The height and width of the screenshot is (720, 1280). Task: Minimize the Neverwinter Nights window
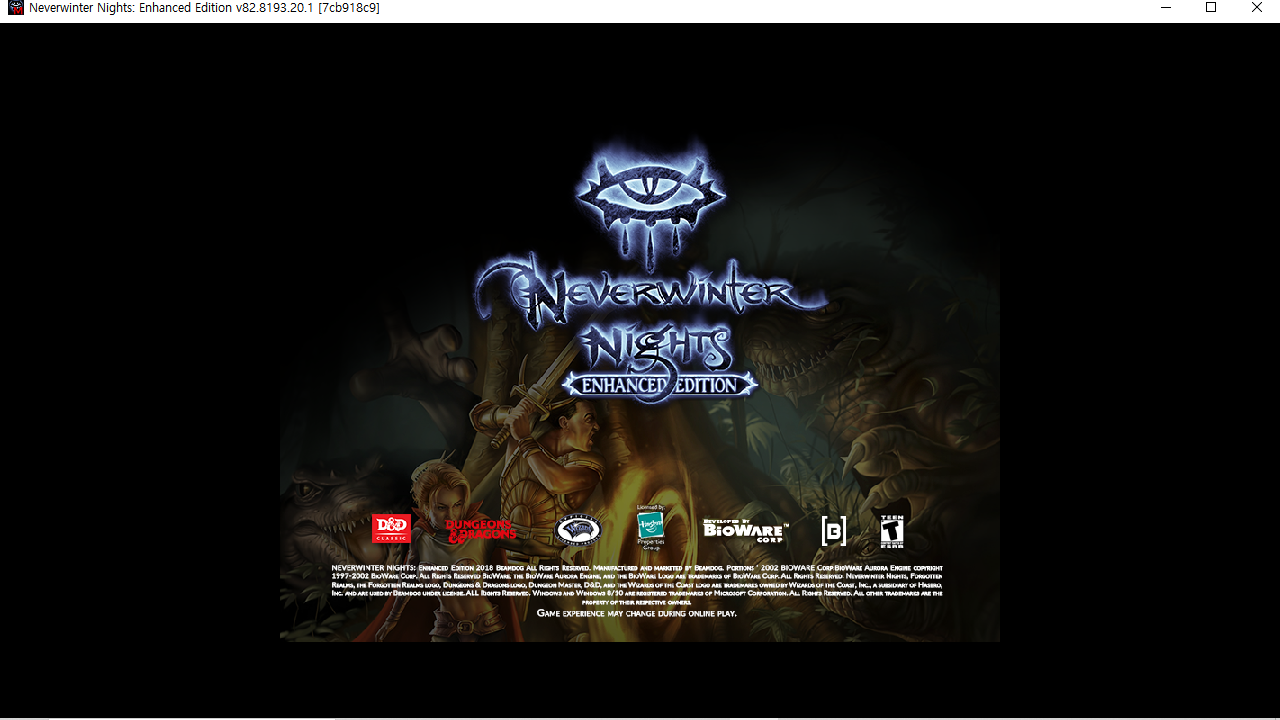[x=1165, y=8]
